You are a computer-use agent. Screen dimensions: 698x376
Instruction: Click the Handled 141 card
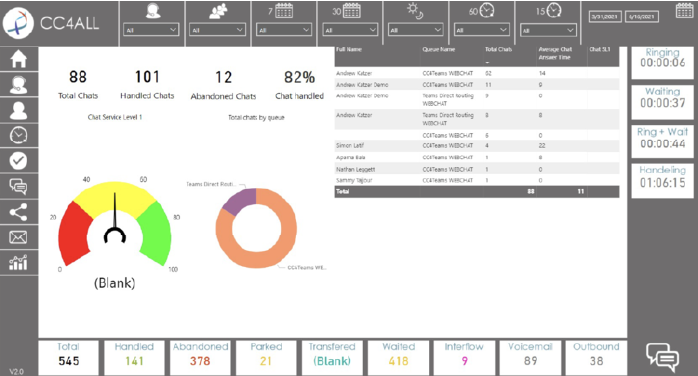tap(134, 358)
